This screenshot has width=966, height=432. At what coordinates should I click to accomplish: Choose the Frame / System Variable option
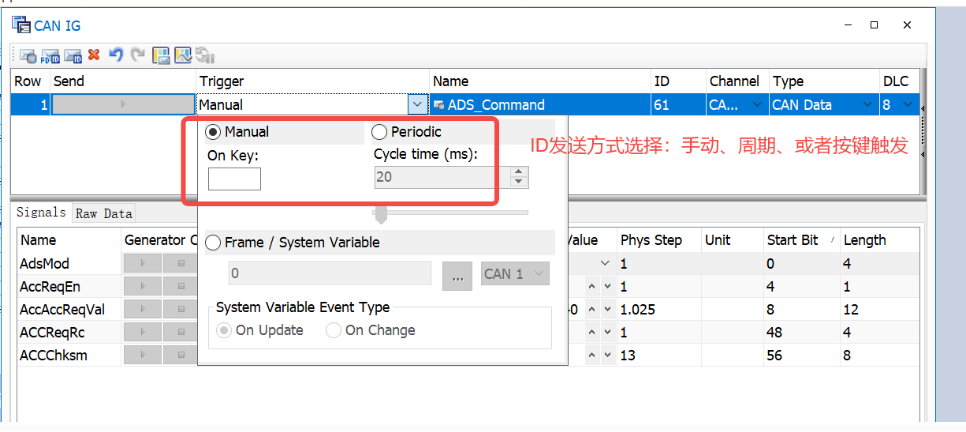coord(213,242)
